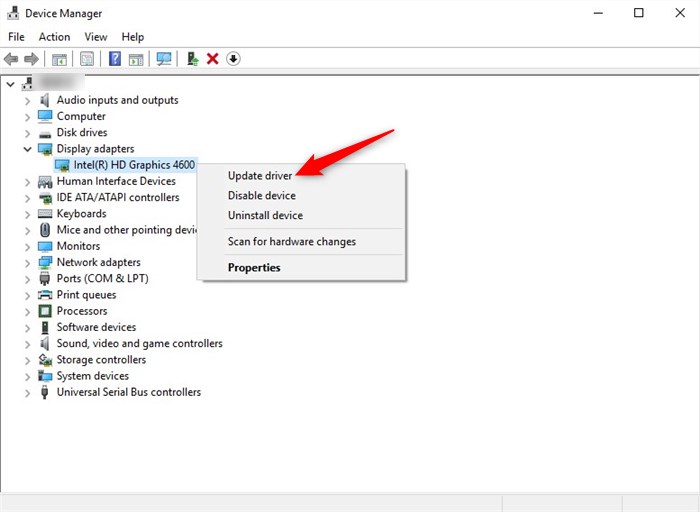Expand the Computer category chevron

coord(28,117)
